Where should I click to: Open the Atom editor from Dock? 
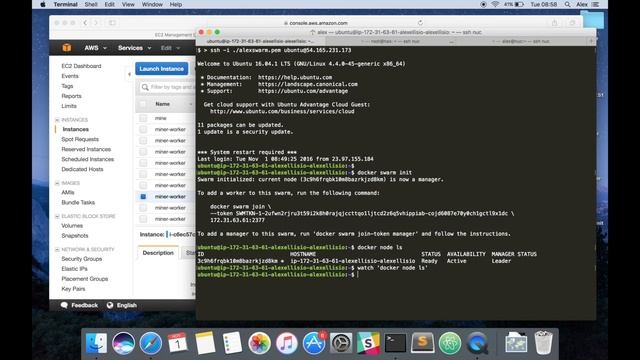point(450,343)
